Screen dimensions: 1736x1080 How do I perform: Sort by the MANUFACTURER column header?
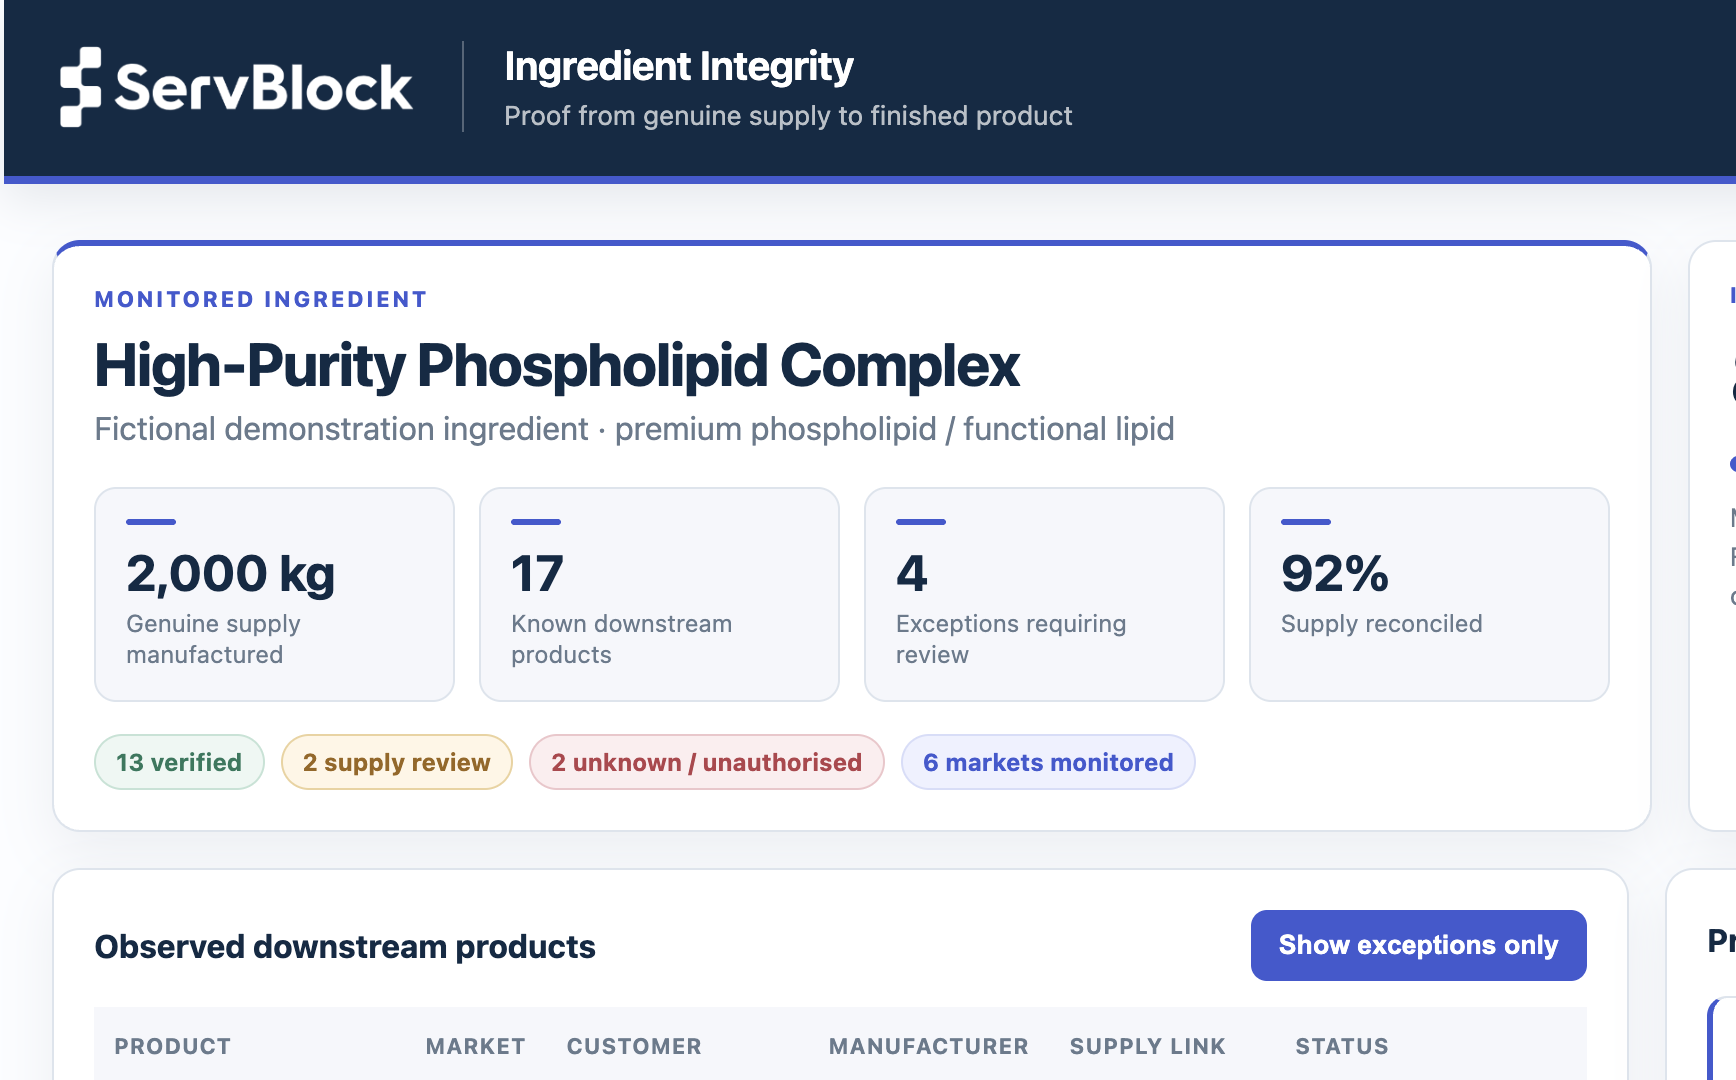tap(928, 1046)
